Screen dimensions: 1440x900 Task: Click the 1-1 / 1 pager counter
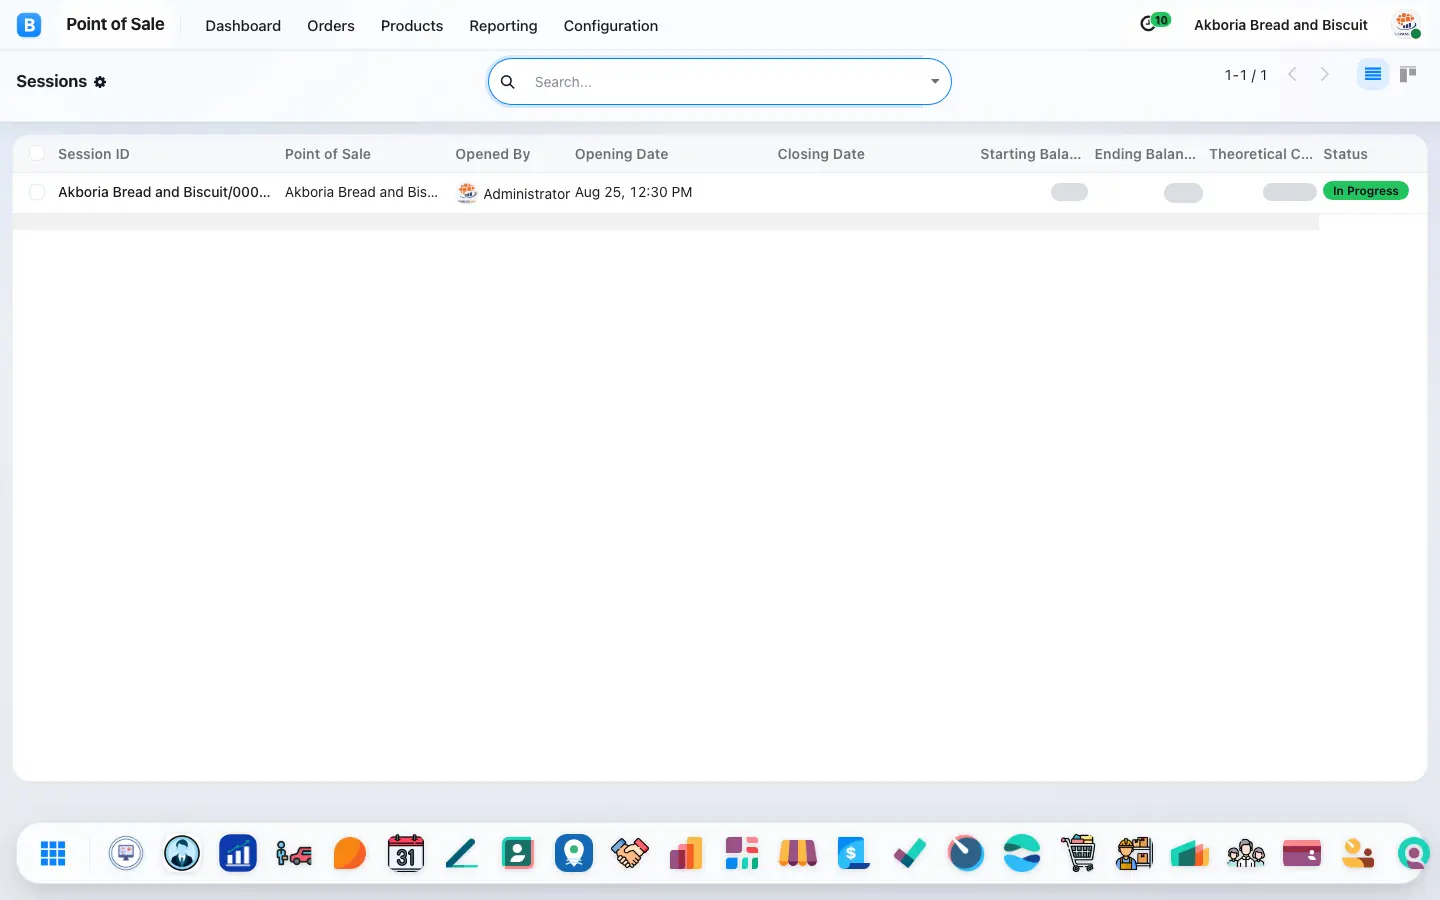point(1246,75)
